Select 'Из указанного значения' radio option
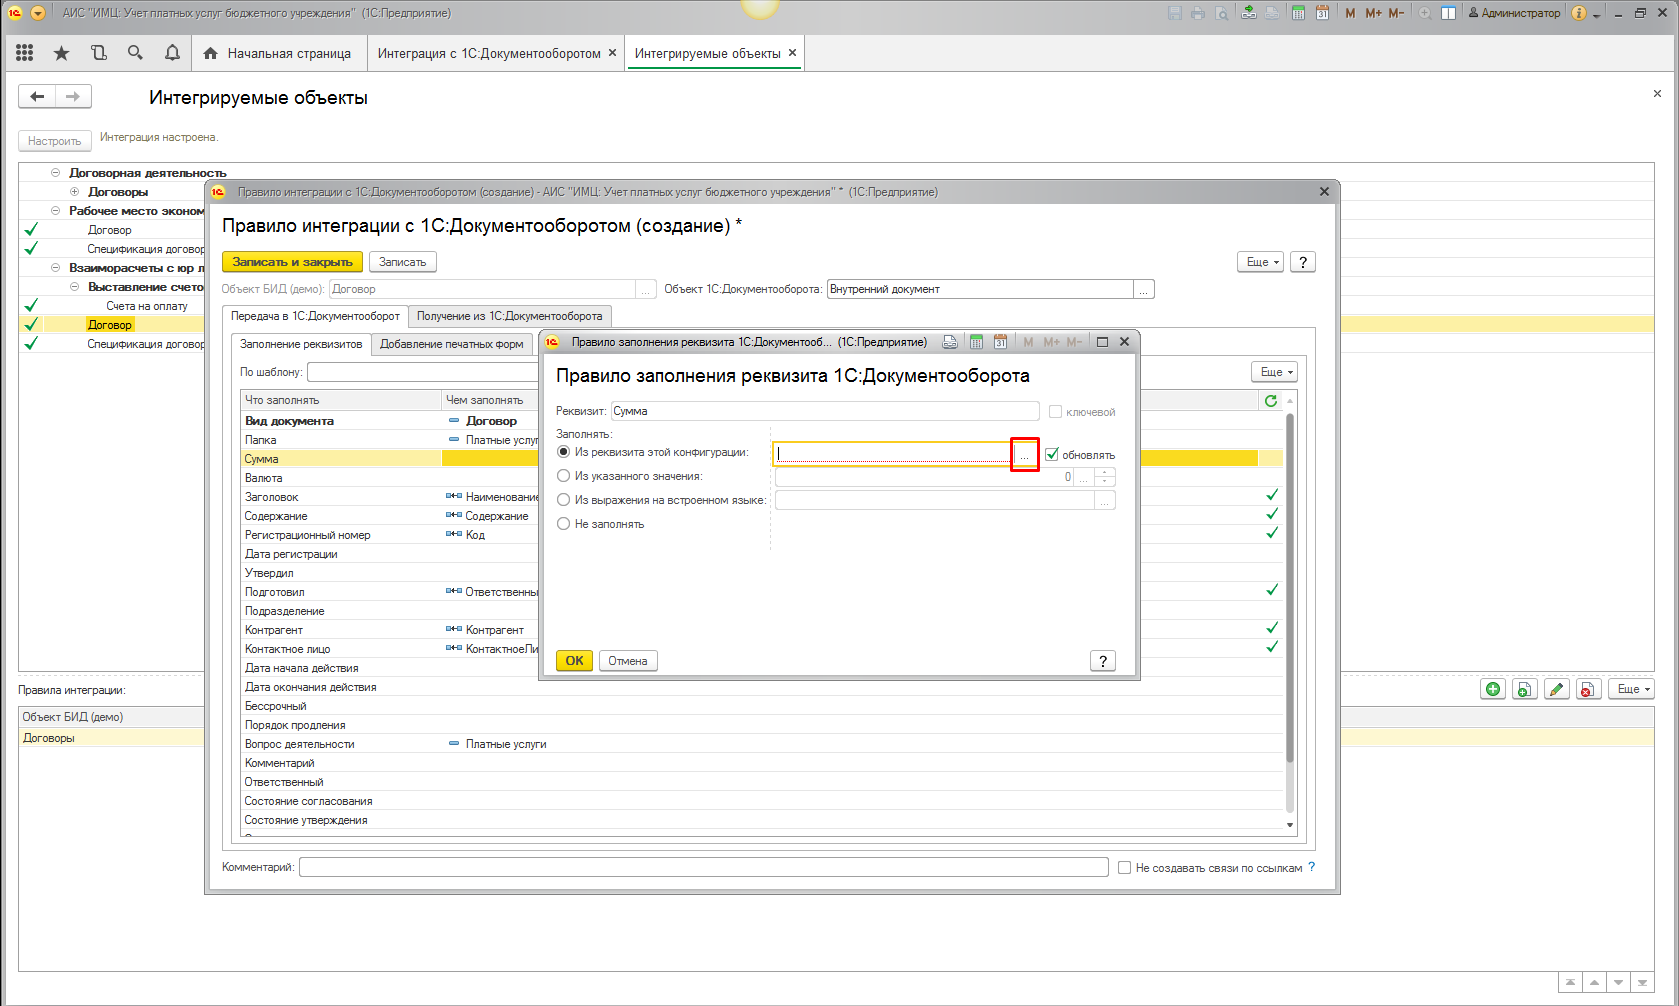This screenshot has height=1006, width=1679. [x=564, y=476]
